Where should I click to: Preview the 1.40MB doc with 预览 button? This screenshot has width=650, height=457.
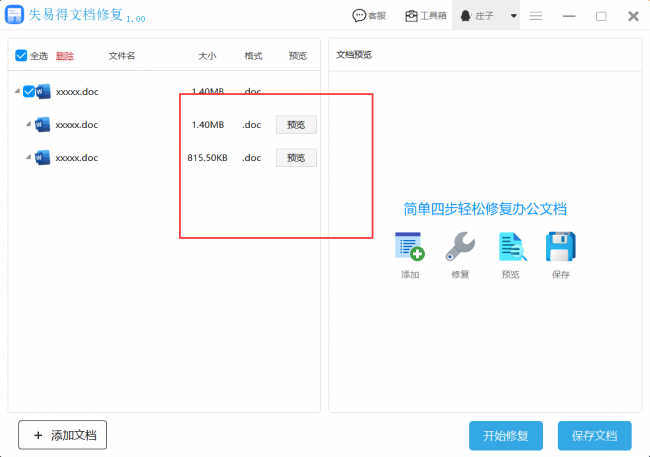point(296,125)
